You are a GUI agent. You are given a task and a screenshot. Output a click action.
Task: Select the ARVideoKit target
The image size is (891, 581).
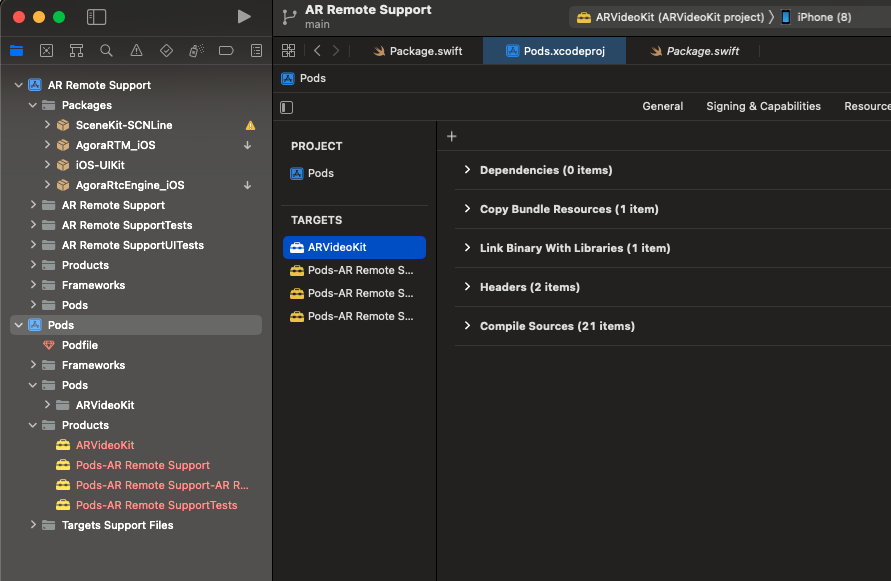(354, 247)
